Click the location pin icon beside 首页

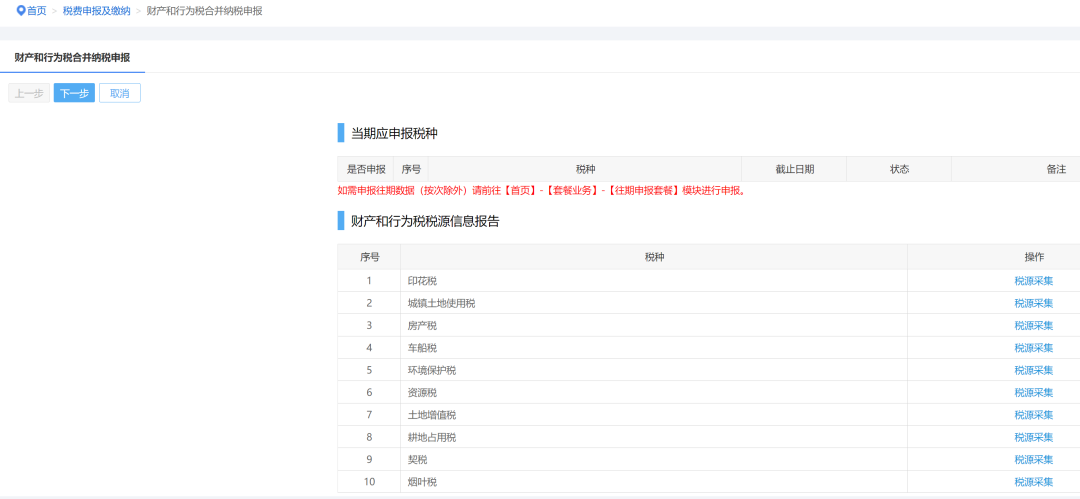tap(21, 11)
